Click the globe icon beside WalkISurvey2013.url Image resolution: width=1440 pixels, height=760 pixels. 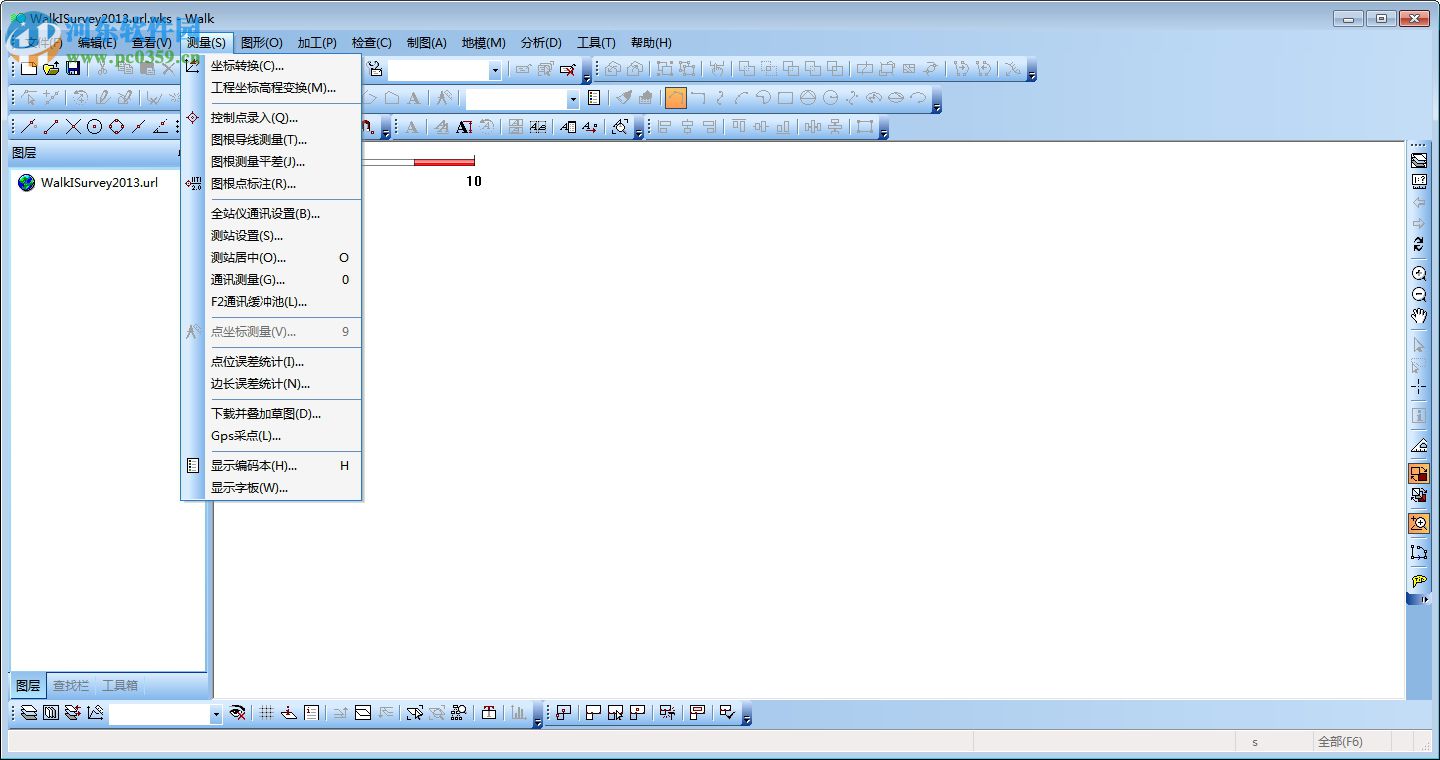coord(27,183)
